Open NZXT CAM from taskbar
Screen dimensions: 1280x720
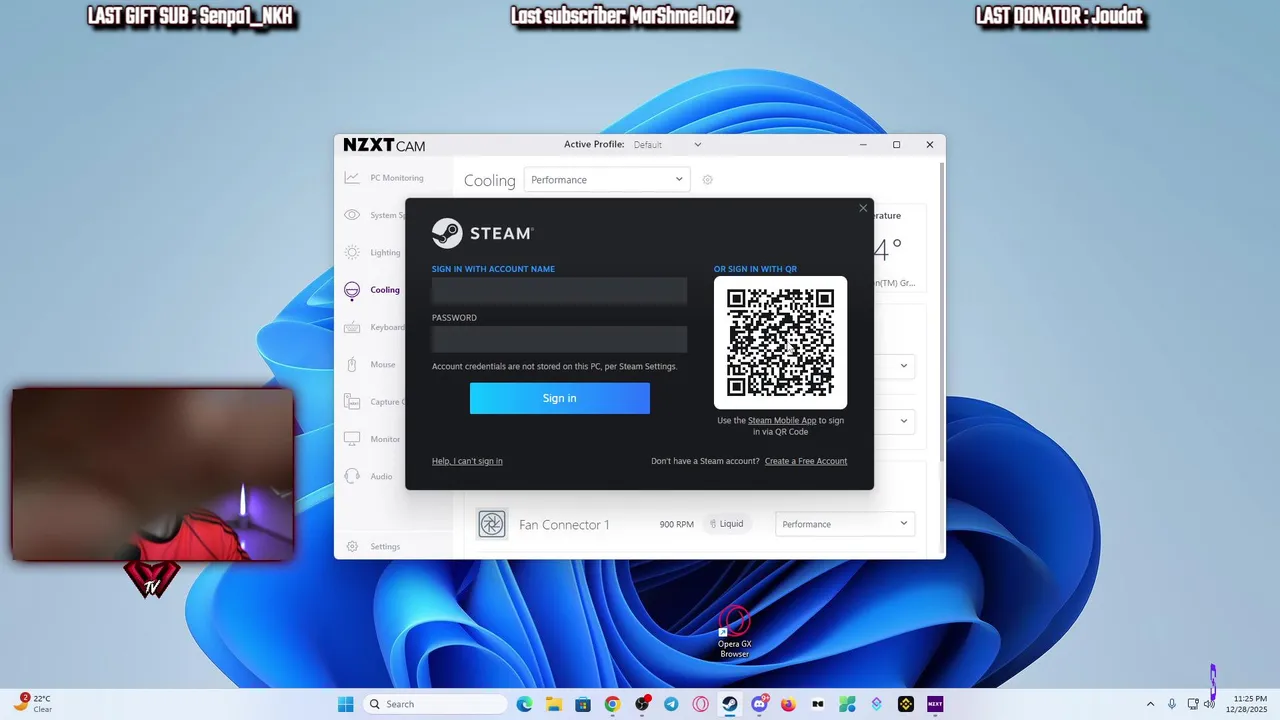click(935, 704)
